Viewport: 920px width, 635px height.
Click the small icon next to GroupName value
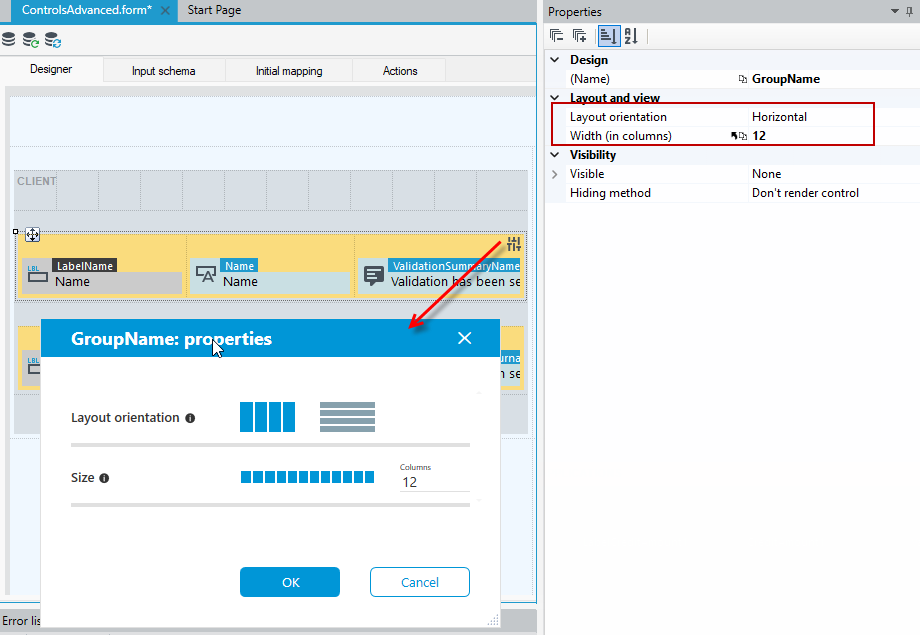tap(743, 79)
